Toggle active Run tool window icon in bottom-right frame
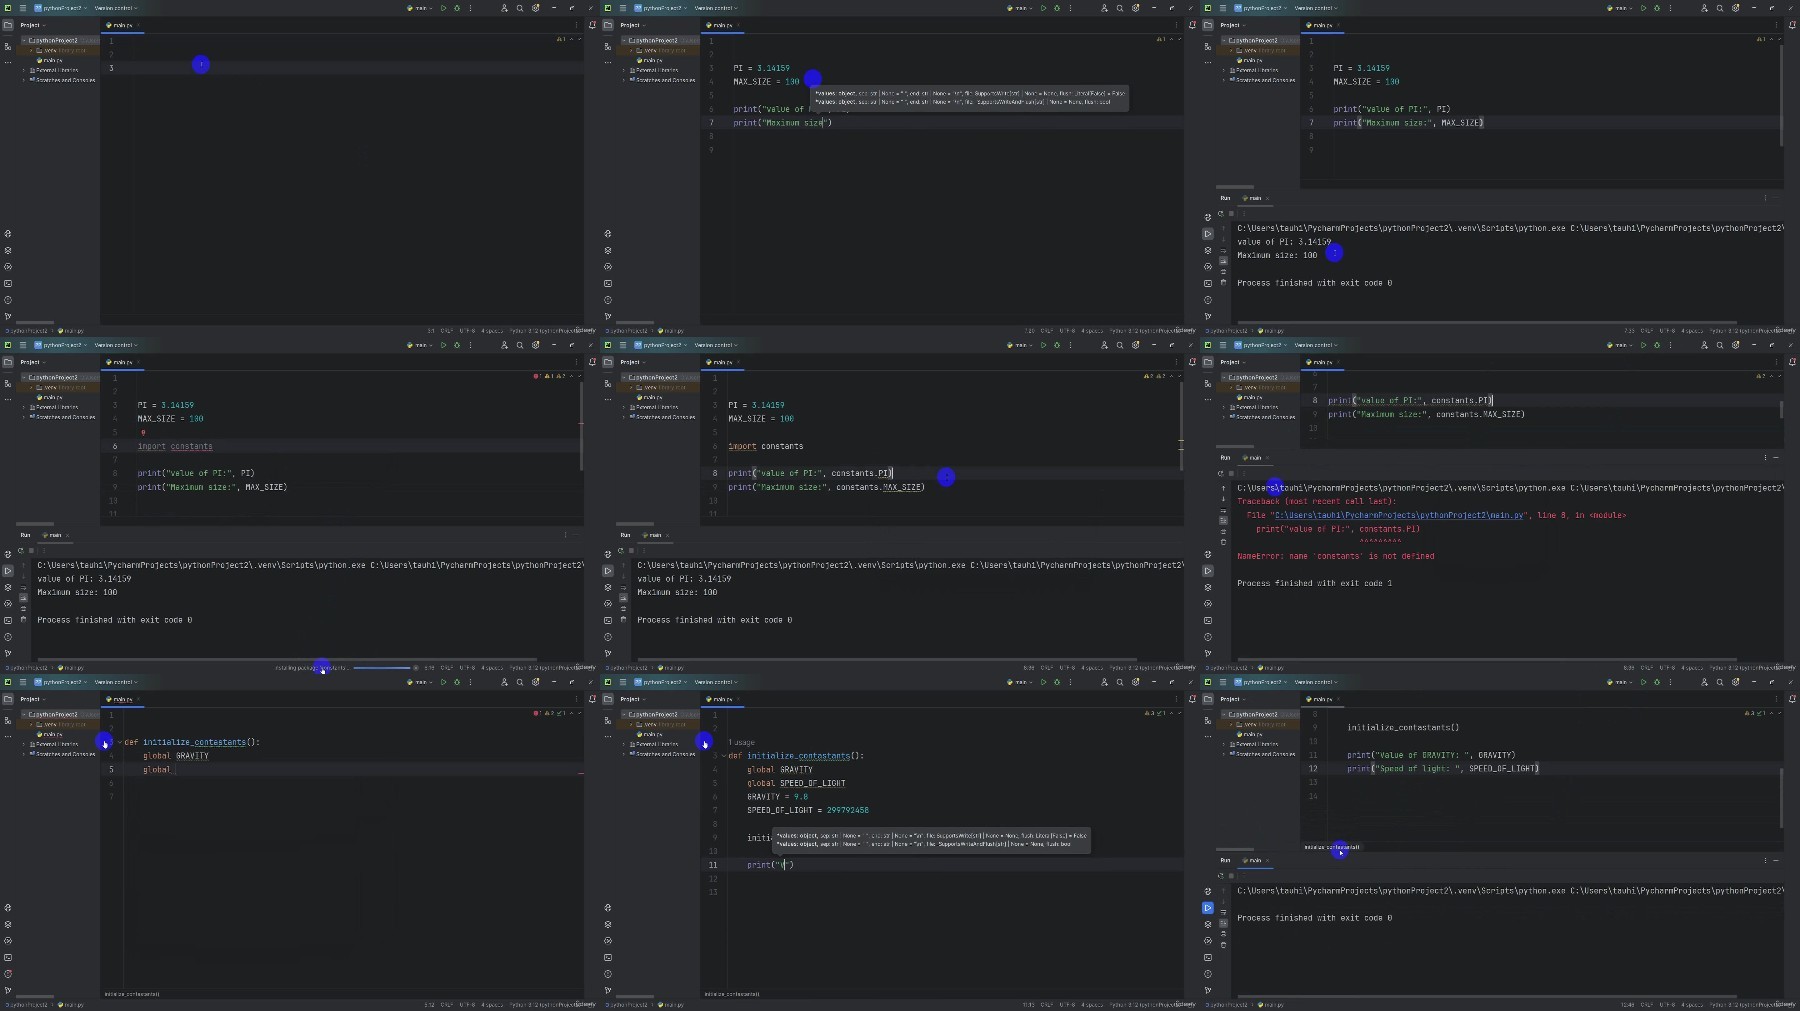Screen dimensions: 1800x1011 1208,908
